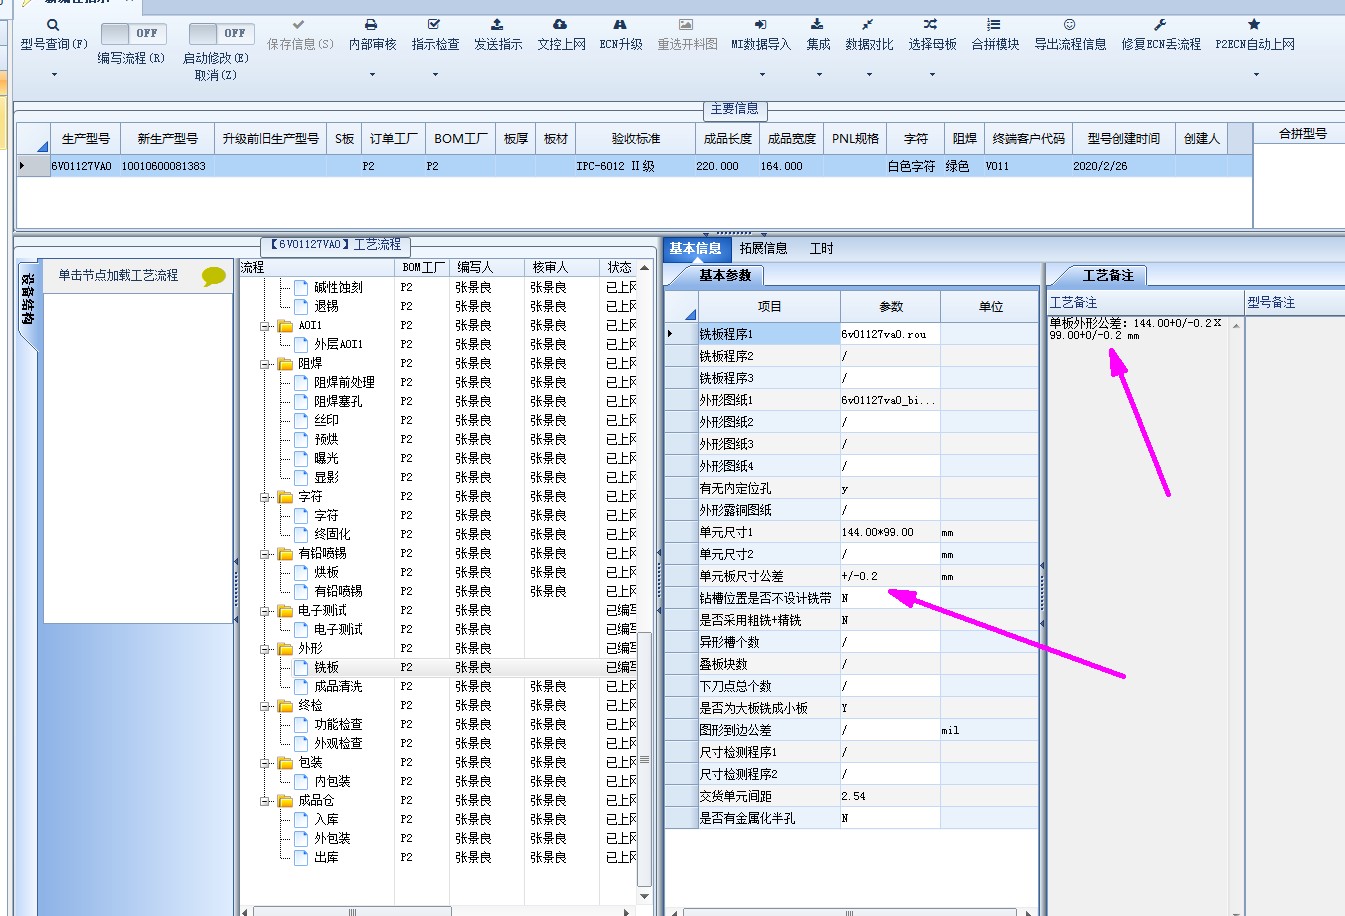
Task: Toggle the 启动修改(E) OFF switch
Action: coord(221,34)
